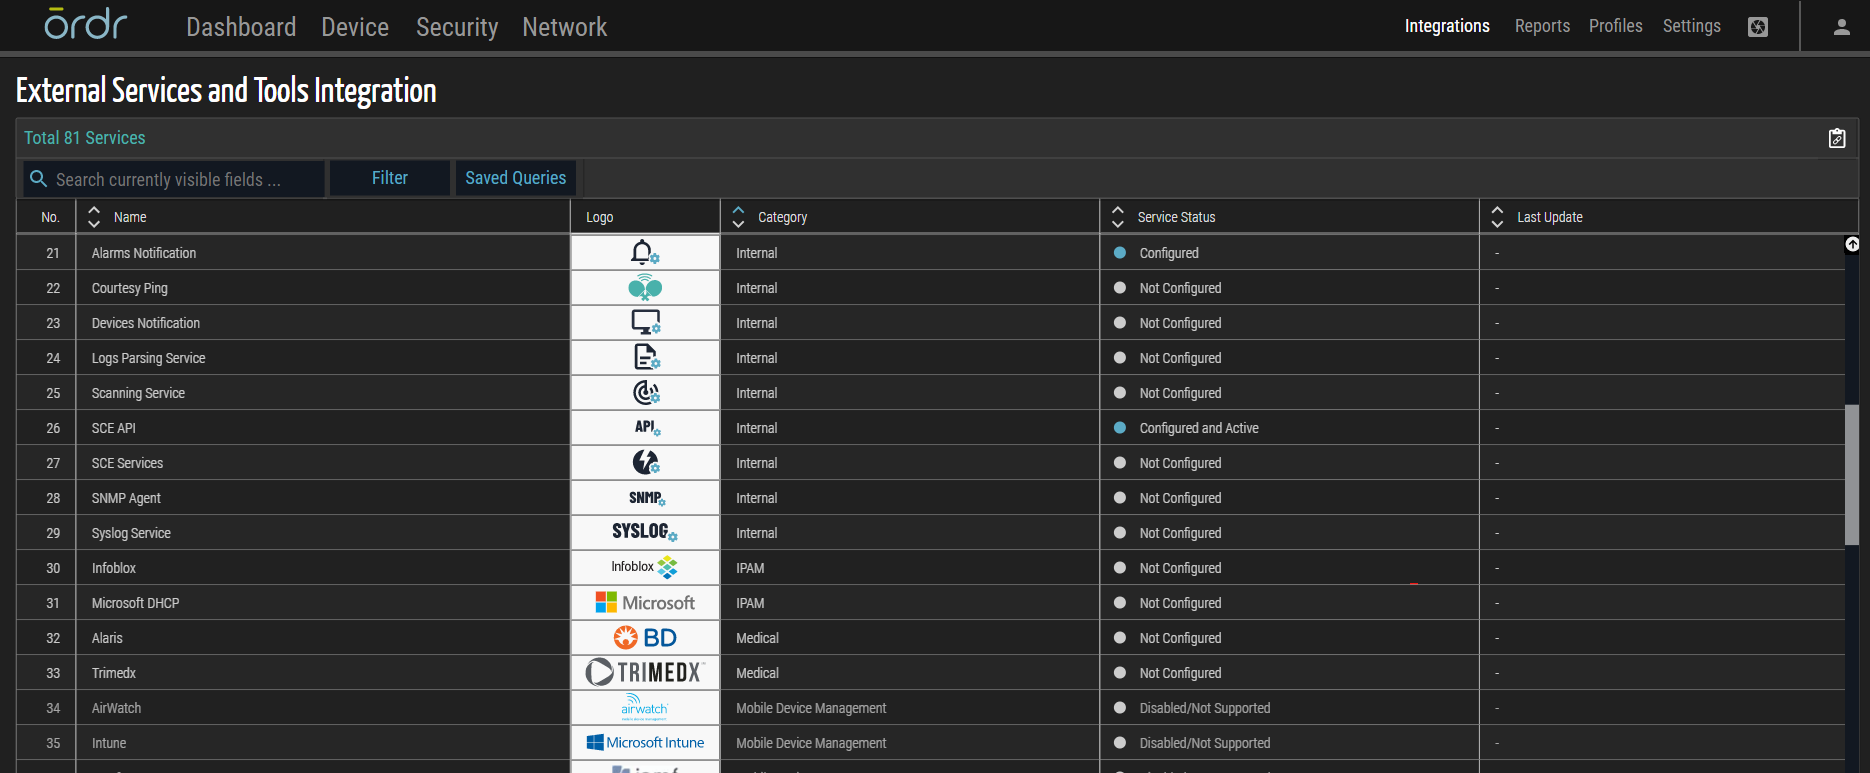This screenshot has width=1870, height=773.
Task: Switch to the Reports tab
Action: click(x=1541, y=26)
